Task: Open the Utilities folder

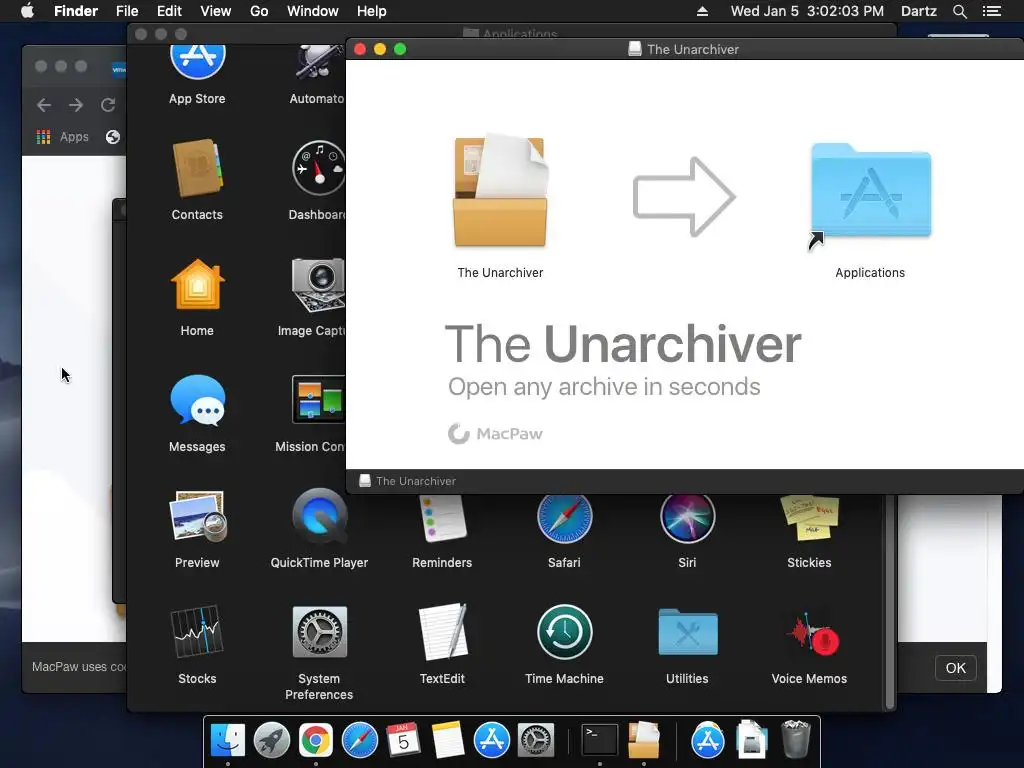Action: pos(687,632)
